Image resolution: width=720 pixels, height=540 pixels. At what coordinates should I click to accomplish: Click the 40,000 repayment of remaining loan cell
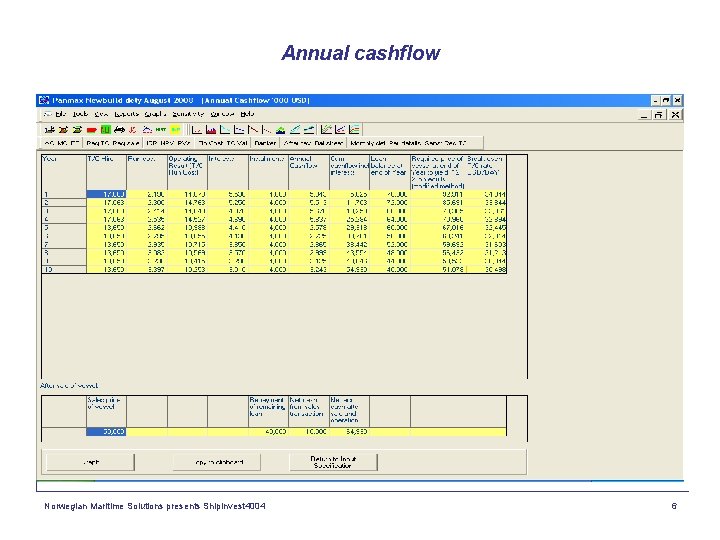click(x=269, y=432)
